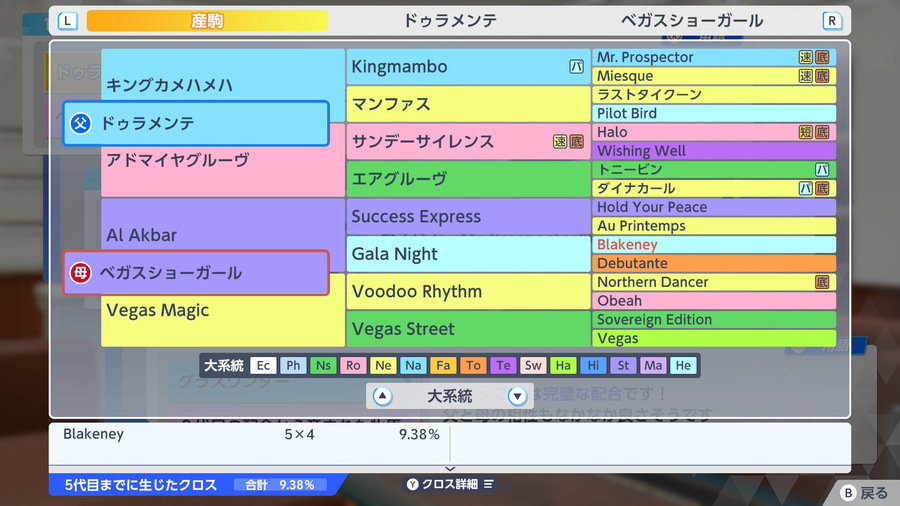Click the パ icon on トニービン
The image size is (900, 506).
(x=822, y=170)
